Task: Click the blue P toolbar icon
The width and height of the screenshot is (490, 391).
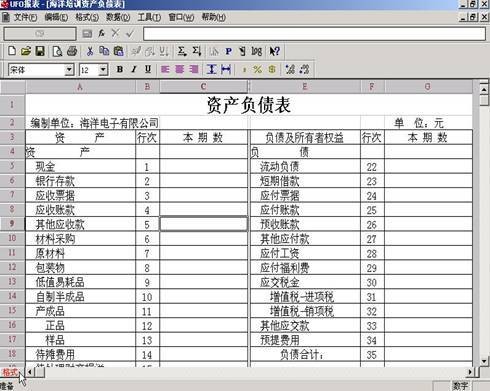Action: [228, 51]
